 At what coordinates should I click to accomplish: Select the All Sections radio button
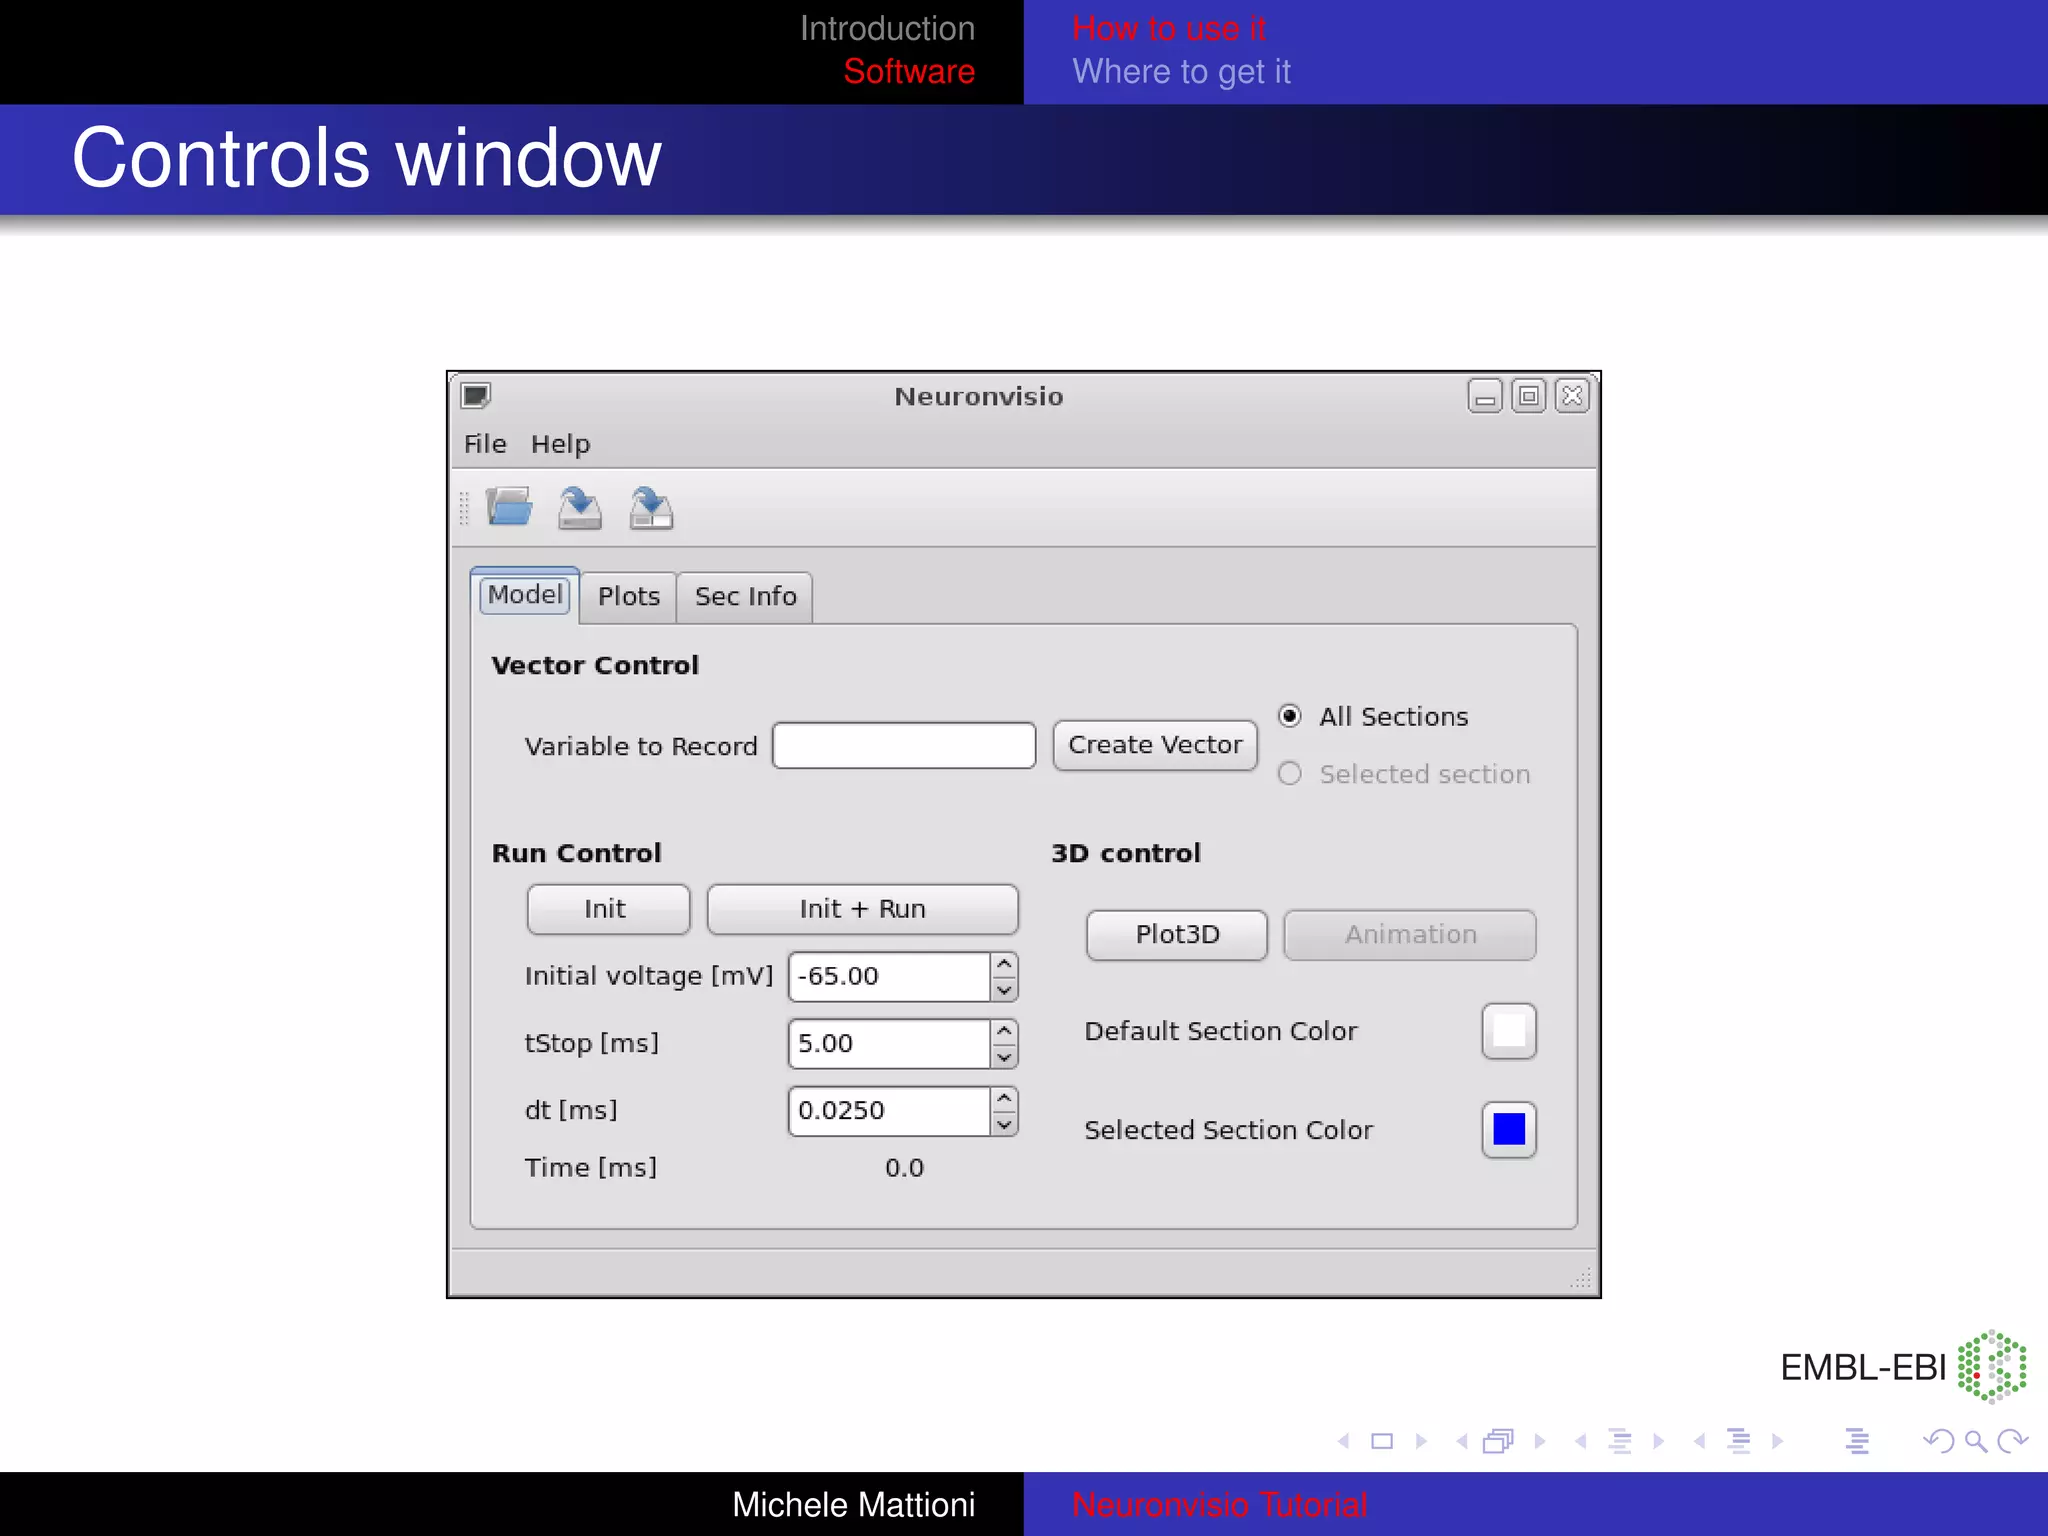coord(1290,716)
